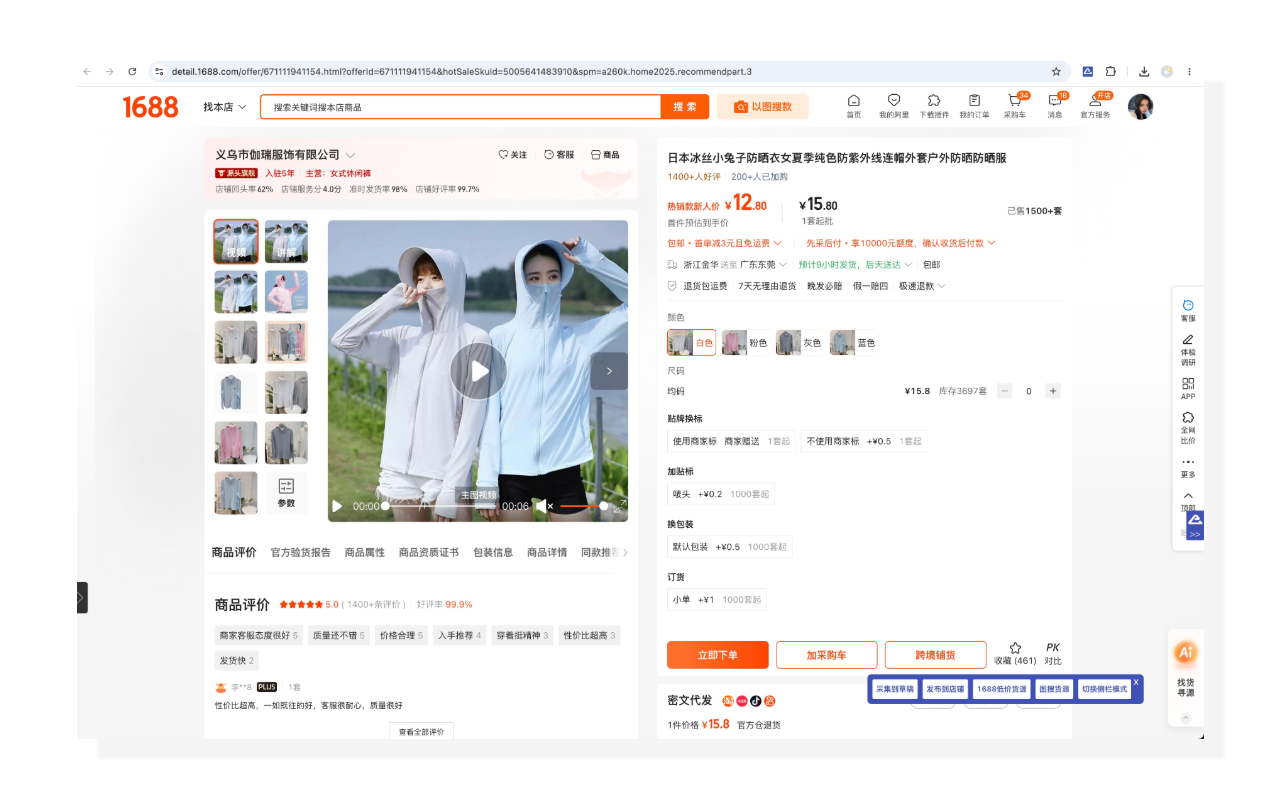Click the 以图搜款 image search button
The height and width of the screenshot is (800, 1280).
tap(763, 107)
